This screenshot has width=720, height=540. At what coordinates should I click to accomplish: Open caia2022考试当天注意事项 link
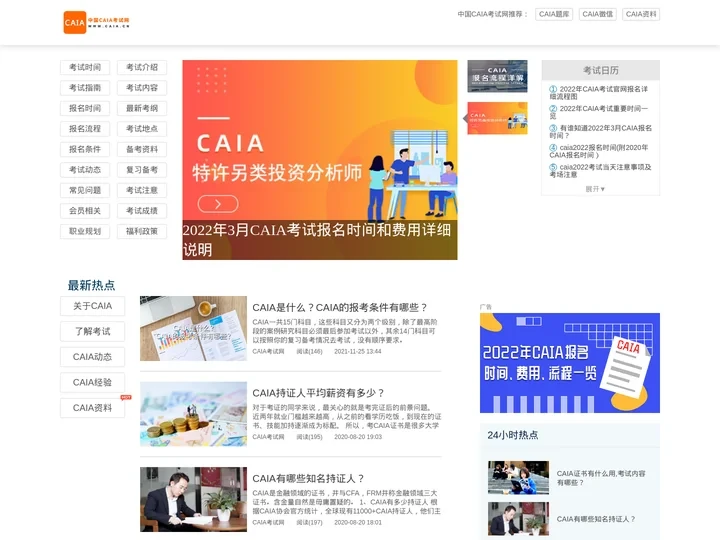tap(600, 171)
